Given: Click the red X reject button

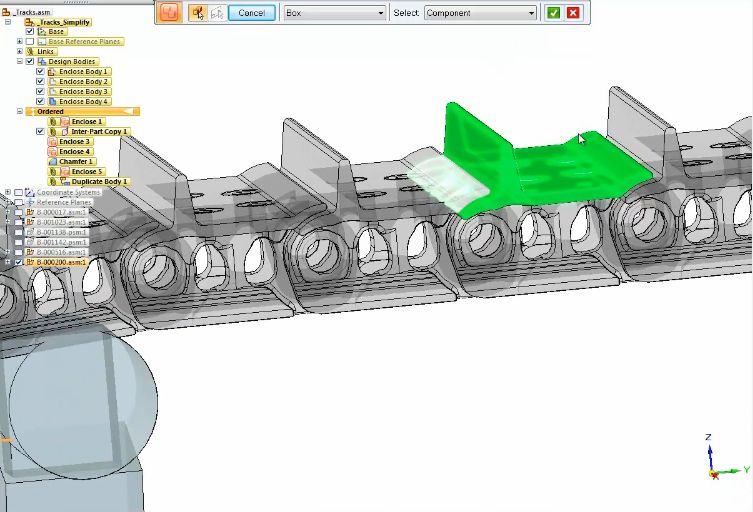Looking at the screenshot, I should coord(573,13).
